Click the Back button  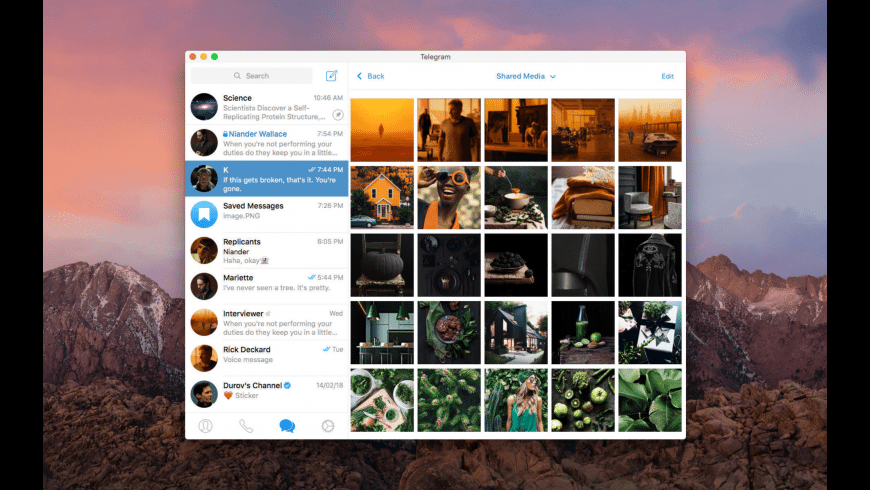[x=371, y=76]
